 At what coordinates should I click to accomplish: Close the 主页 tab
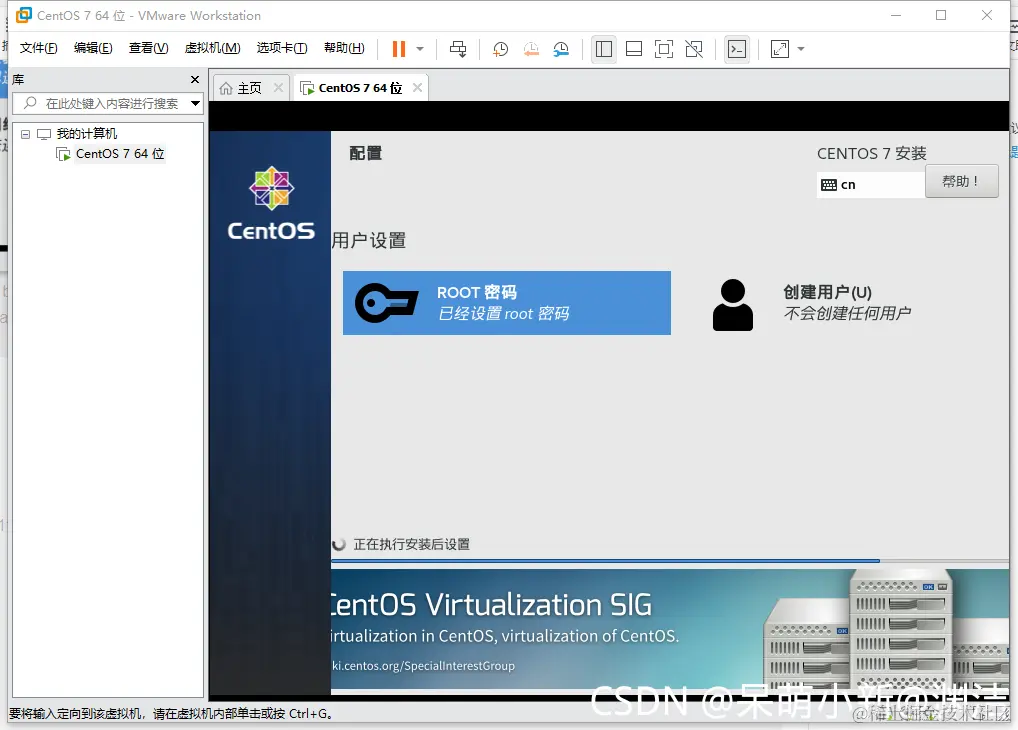278,88
